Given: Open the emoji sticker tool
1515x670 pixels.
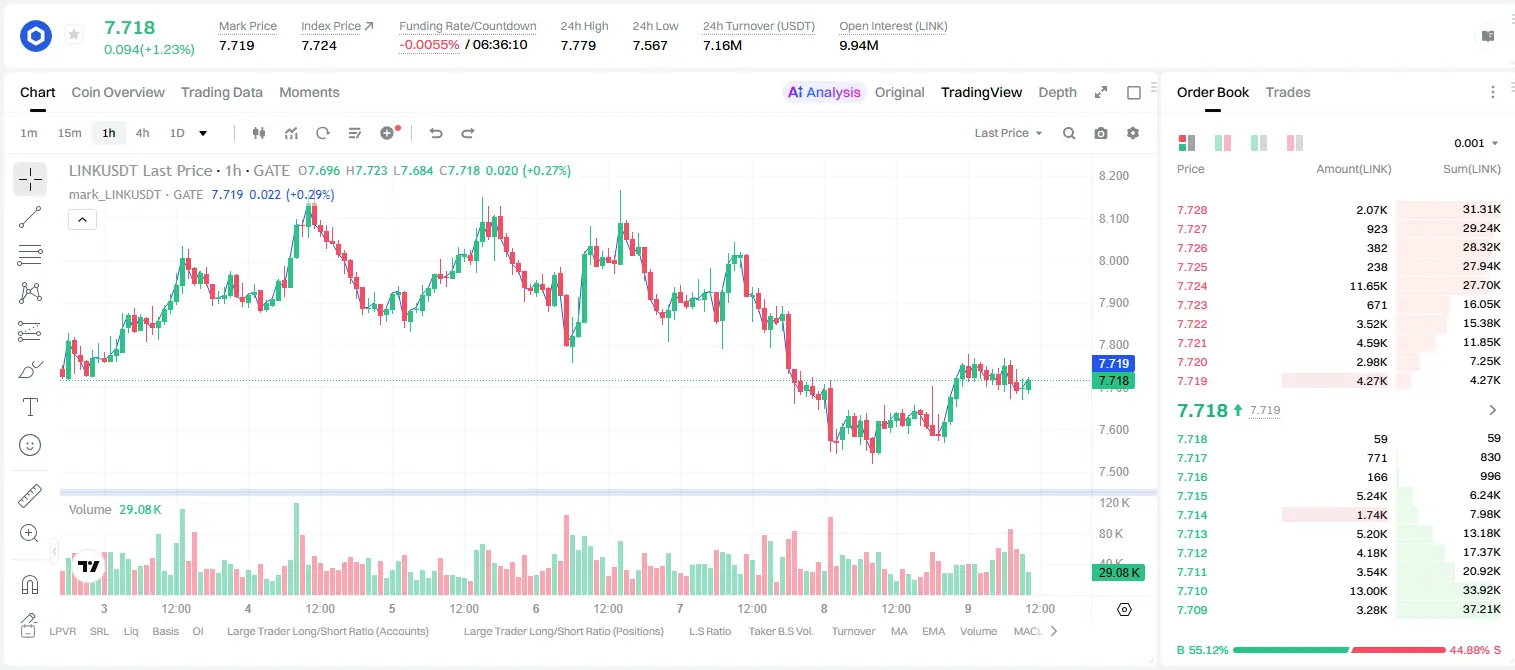Looking at the screenshot, I should point(30,445).
